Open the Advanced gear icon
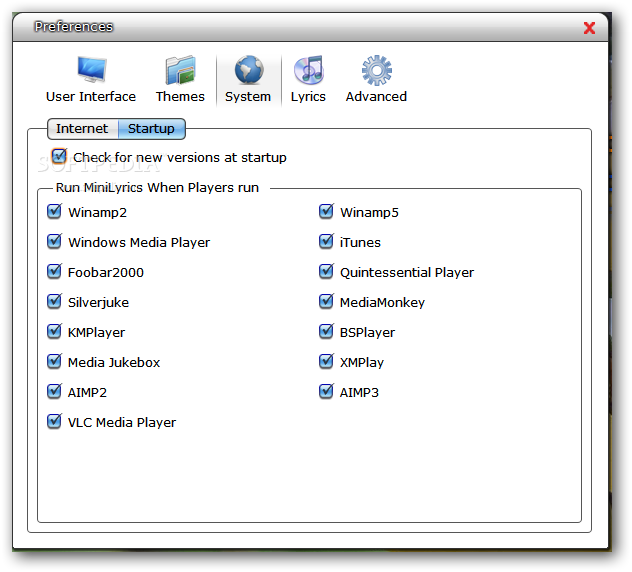Image resolution: width=632 pixels, height=572 pixels. tap(376, 70)
